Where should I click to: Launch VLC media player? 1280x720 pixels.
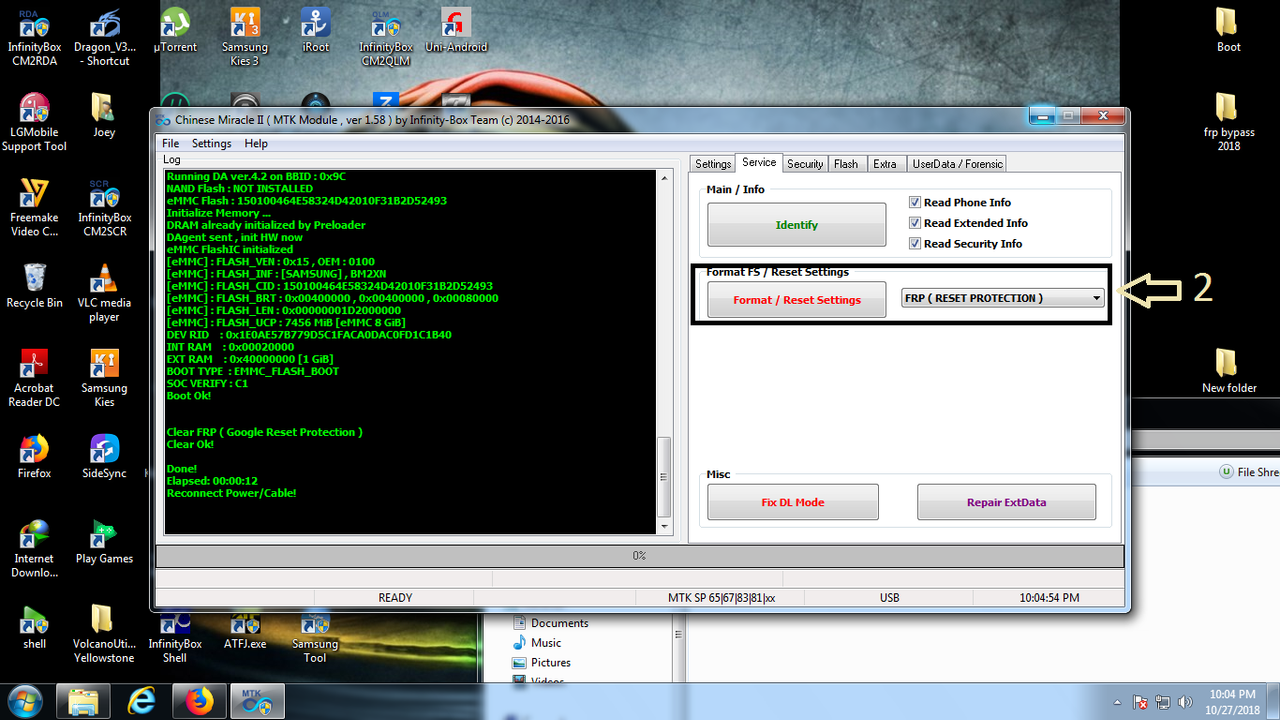tap(104, 293)
